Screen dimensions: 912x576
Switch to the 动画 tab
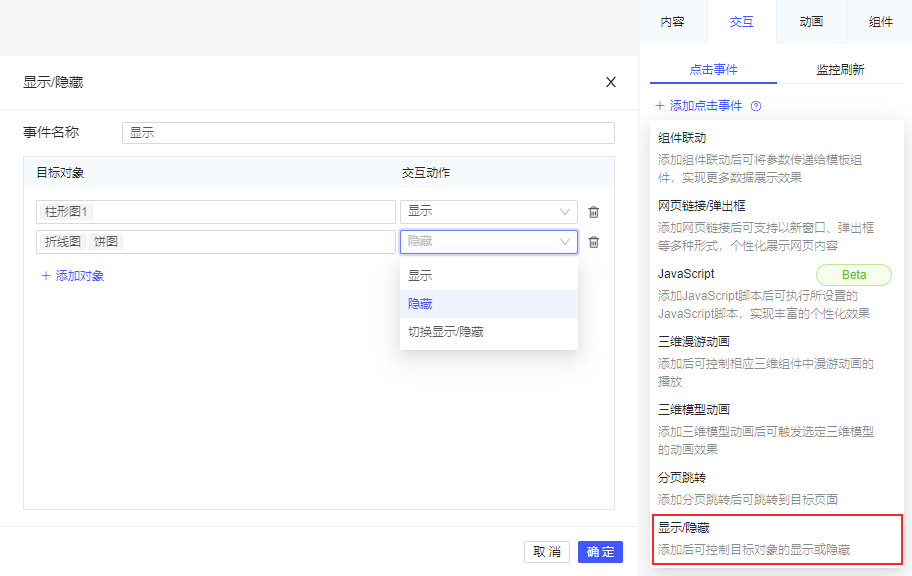pyautogui.click(x=811, y=22)
